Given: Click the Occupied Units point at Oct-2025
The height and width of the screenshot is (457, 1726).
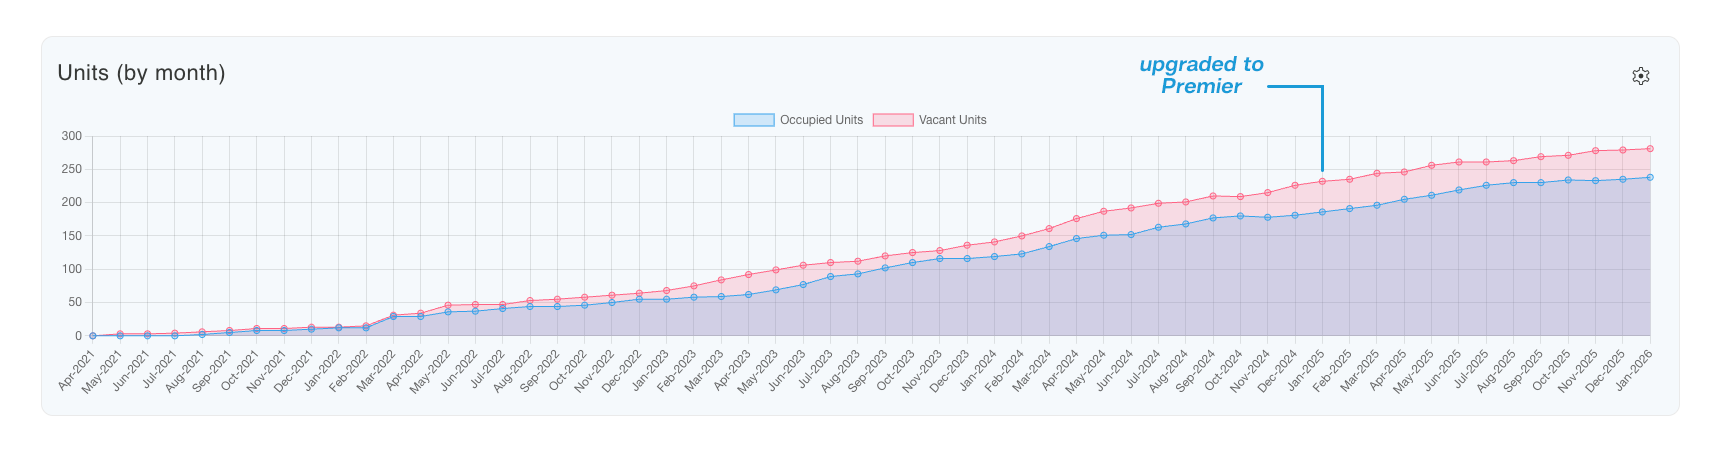Looking at the screenshot, I should (1568, 180).
